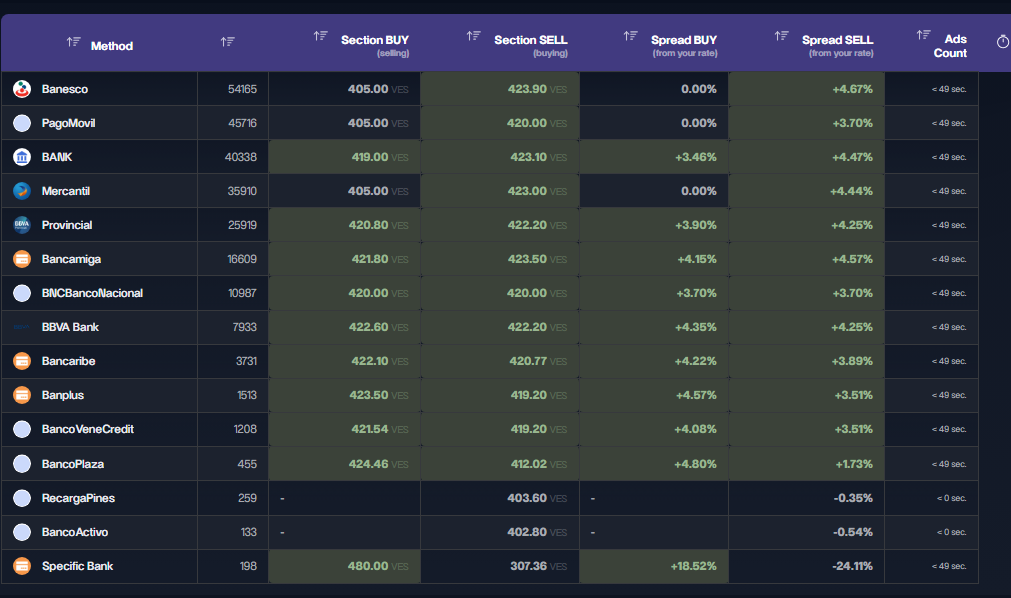Click the RecargaPines round icon
This screenshot has width=1011, height=598.
(22, 498)
